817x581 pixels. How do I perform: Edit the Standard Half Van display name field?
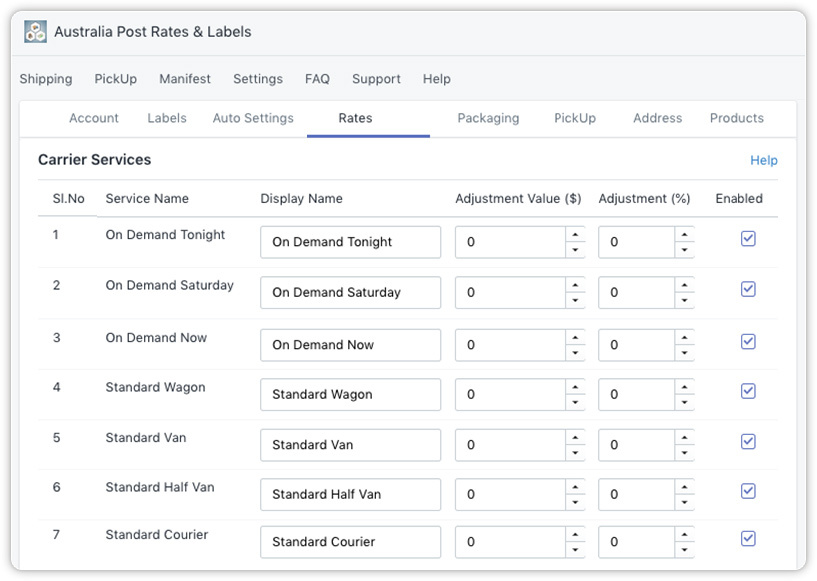pos(350,494)
